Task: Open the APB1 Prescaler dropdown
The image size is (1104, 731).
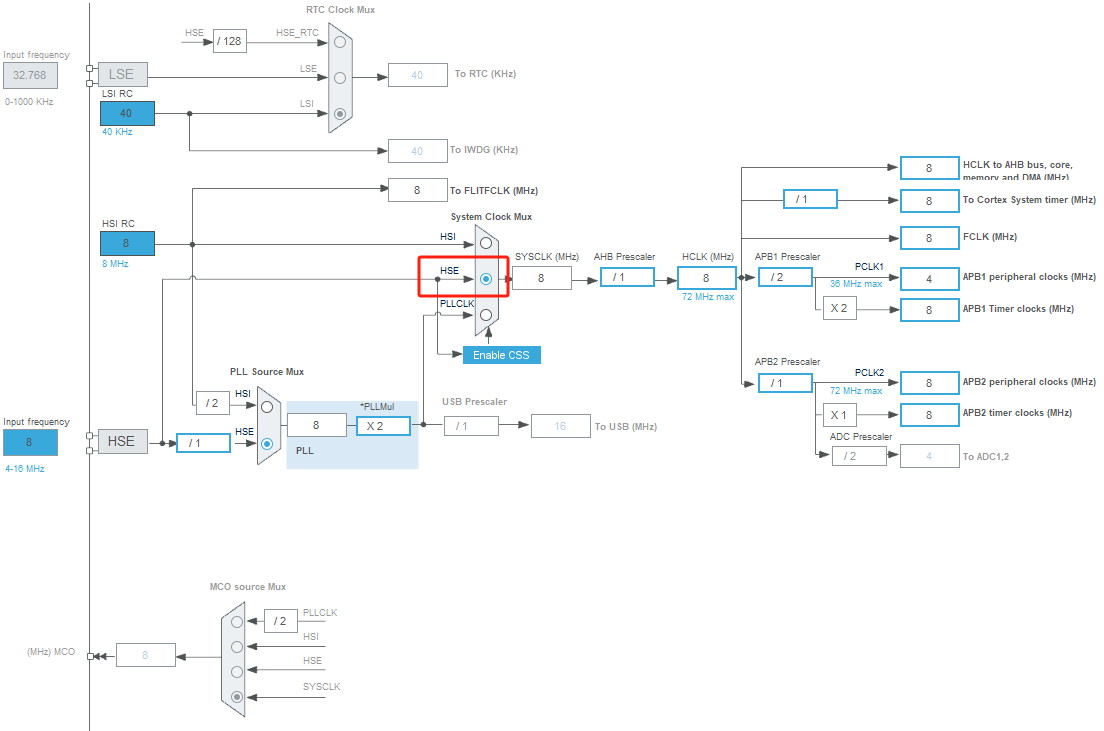Action: pyautogui.click(x=785, y=277)
